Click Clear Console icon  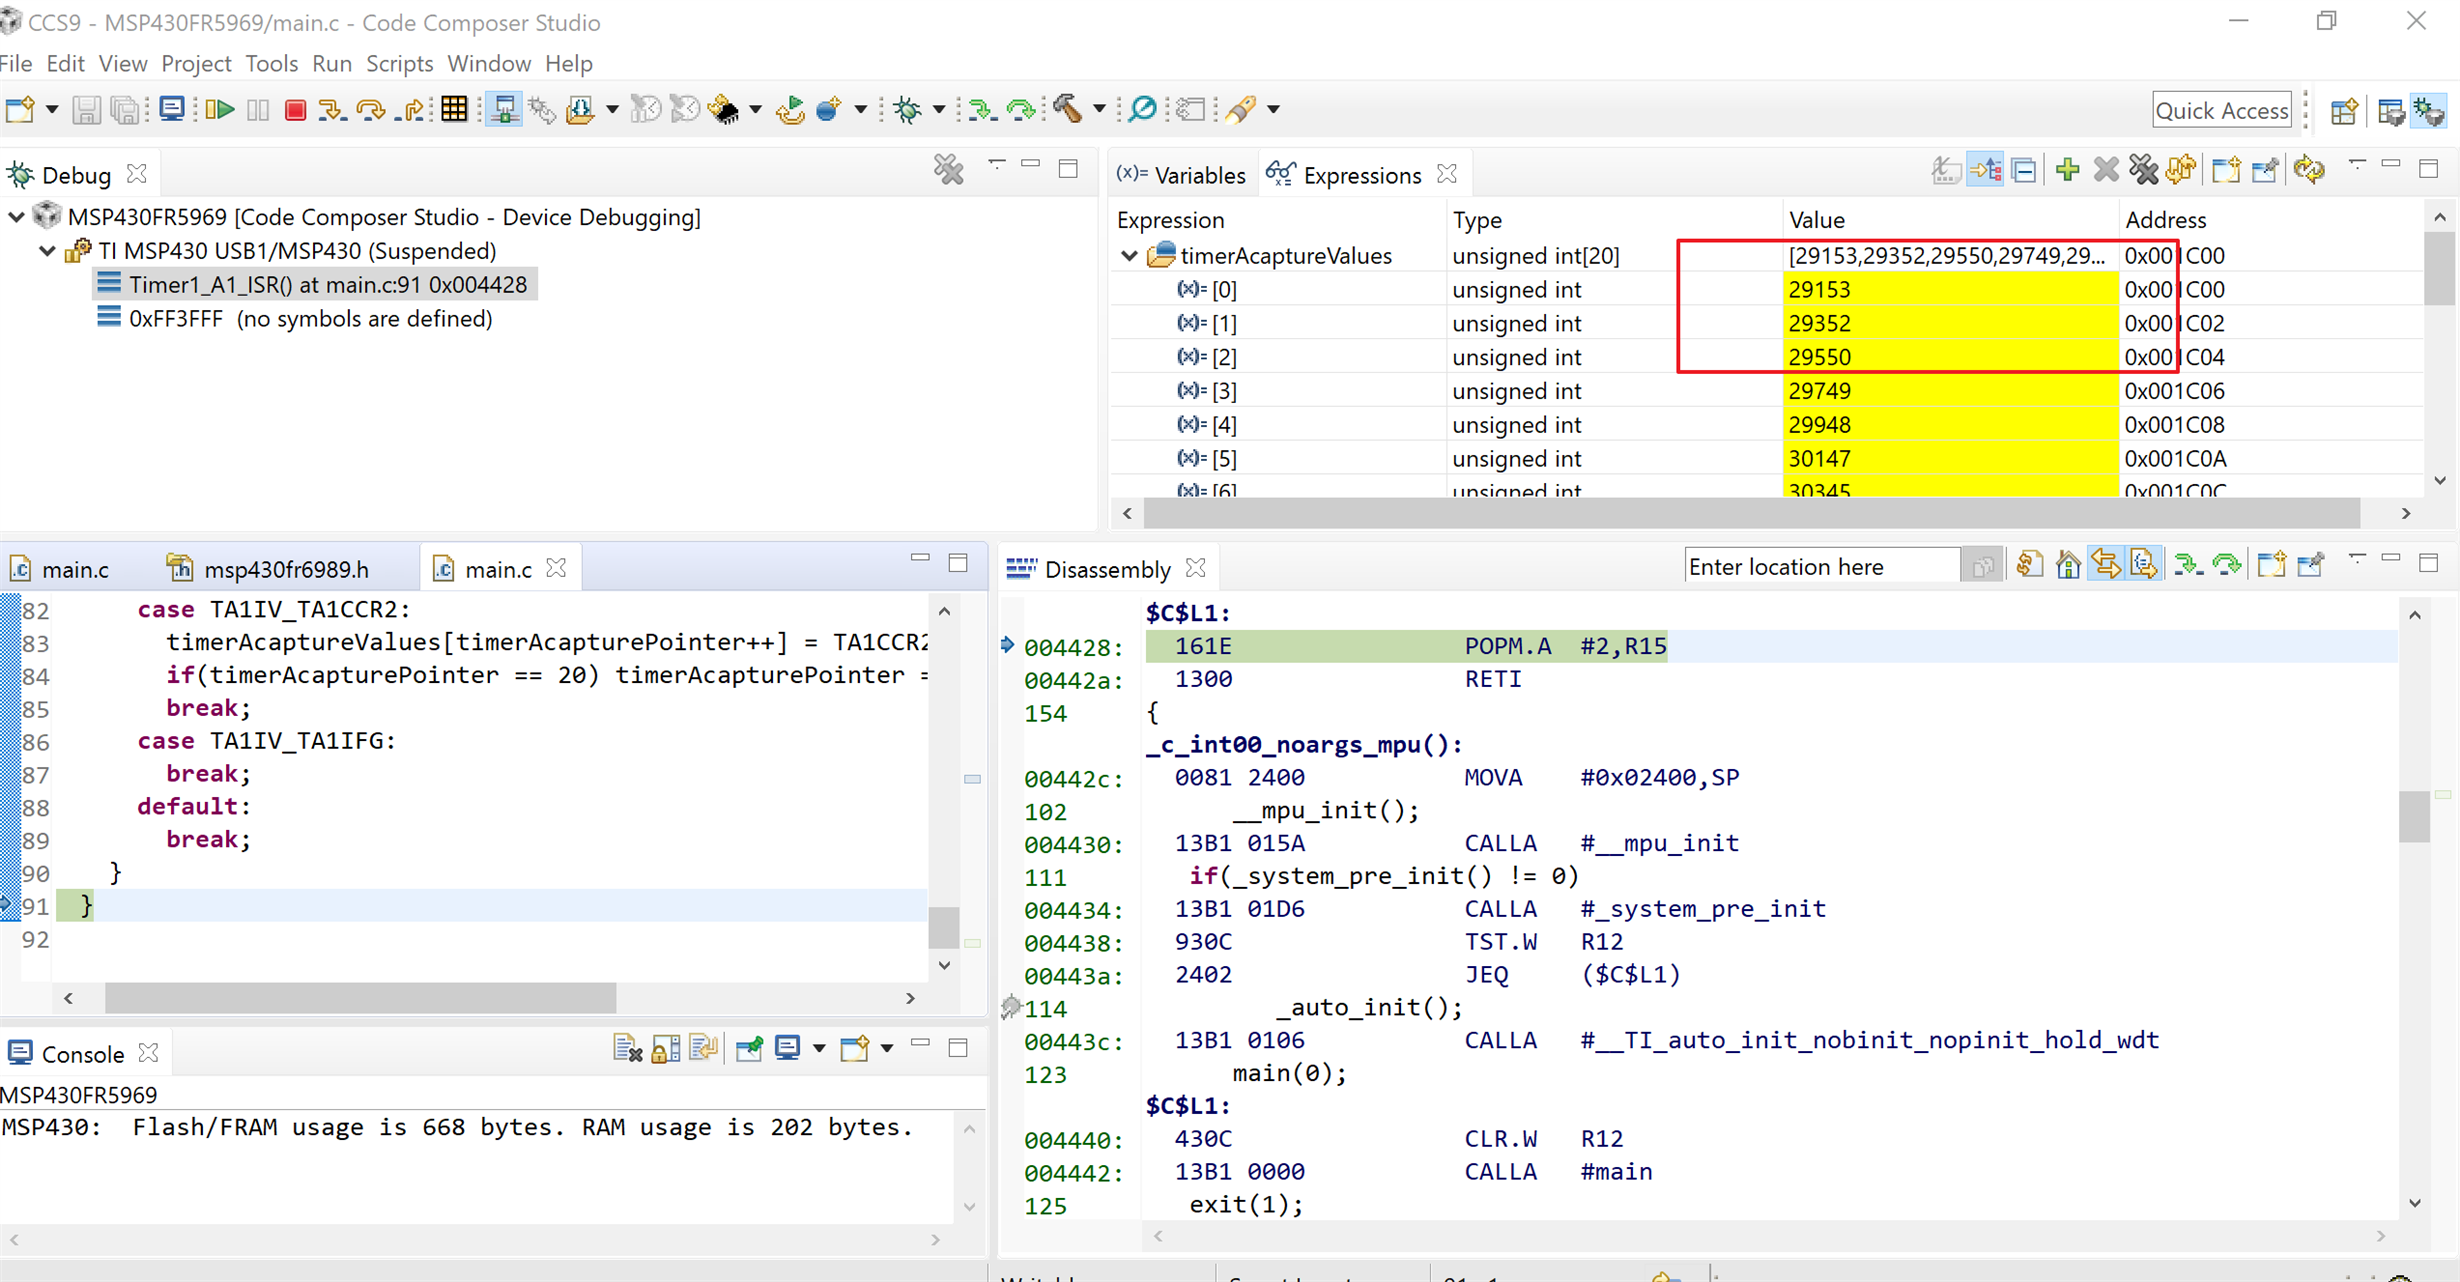[x=627, y=1049]
